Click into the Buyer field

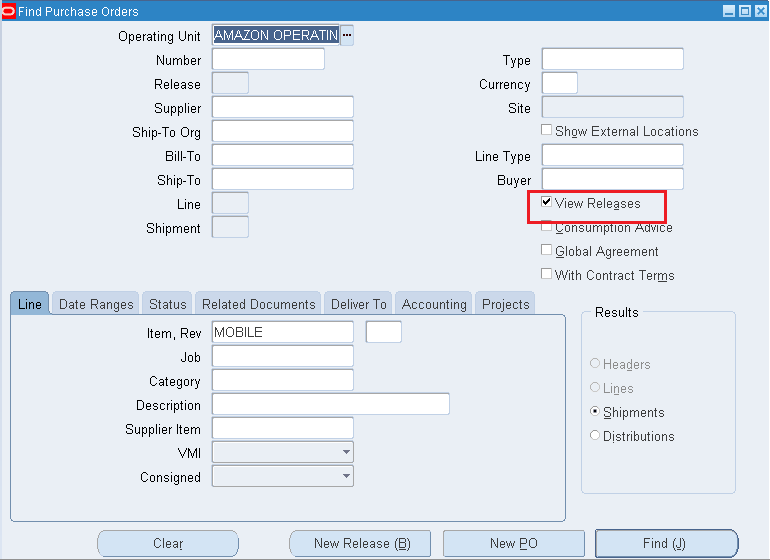[612, 179]
